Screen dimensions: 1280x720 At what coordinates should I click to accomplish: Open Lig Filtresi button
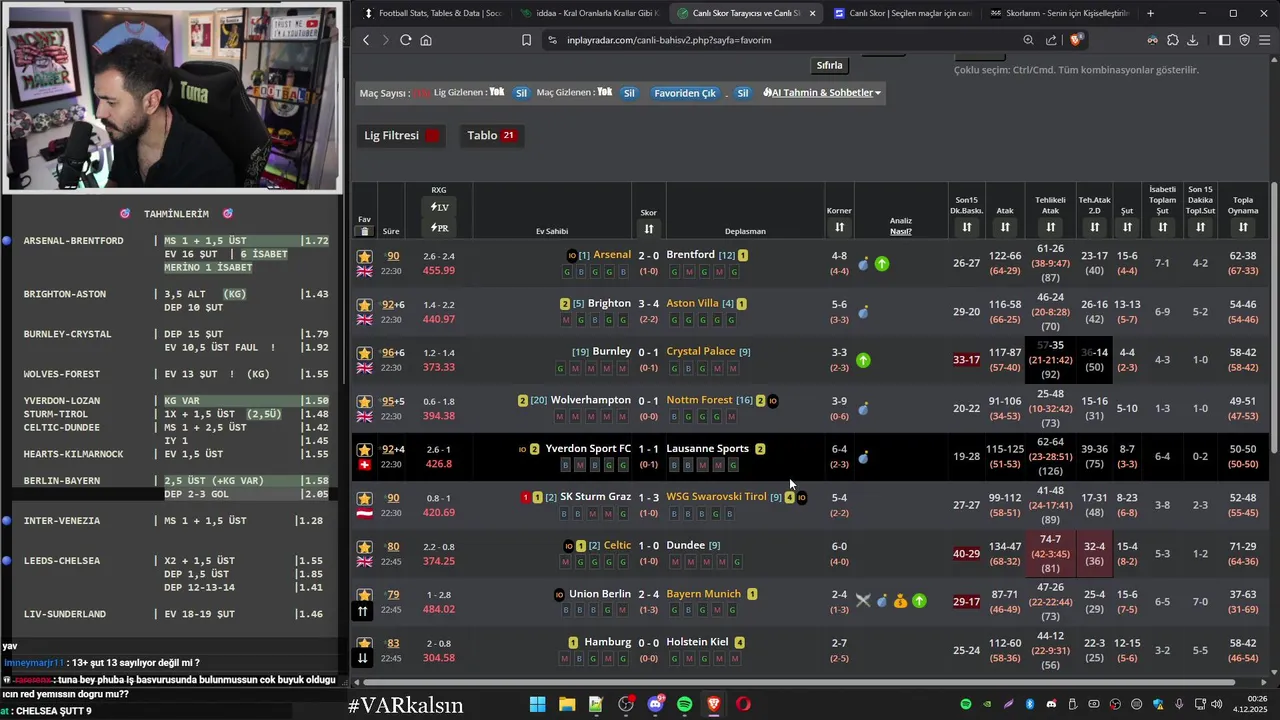coord(402,135)
